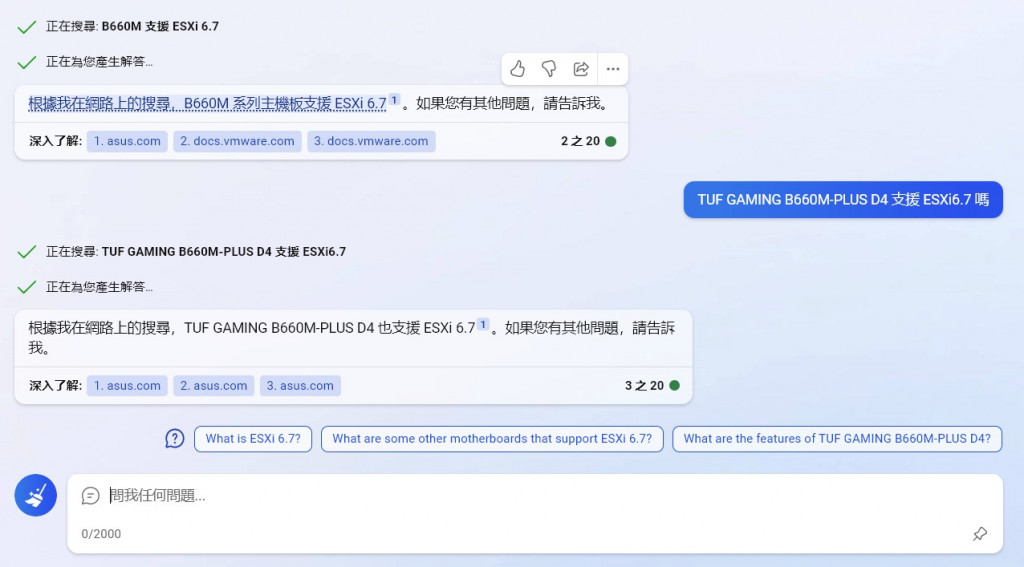Click '正在搜尋: B660M 支援 ESXi 6.7' status line

tap(132, 27)
